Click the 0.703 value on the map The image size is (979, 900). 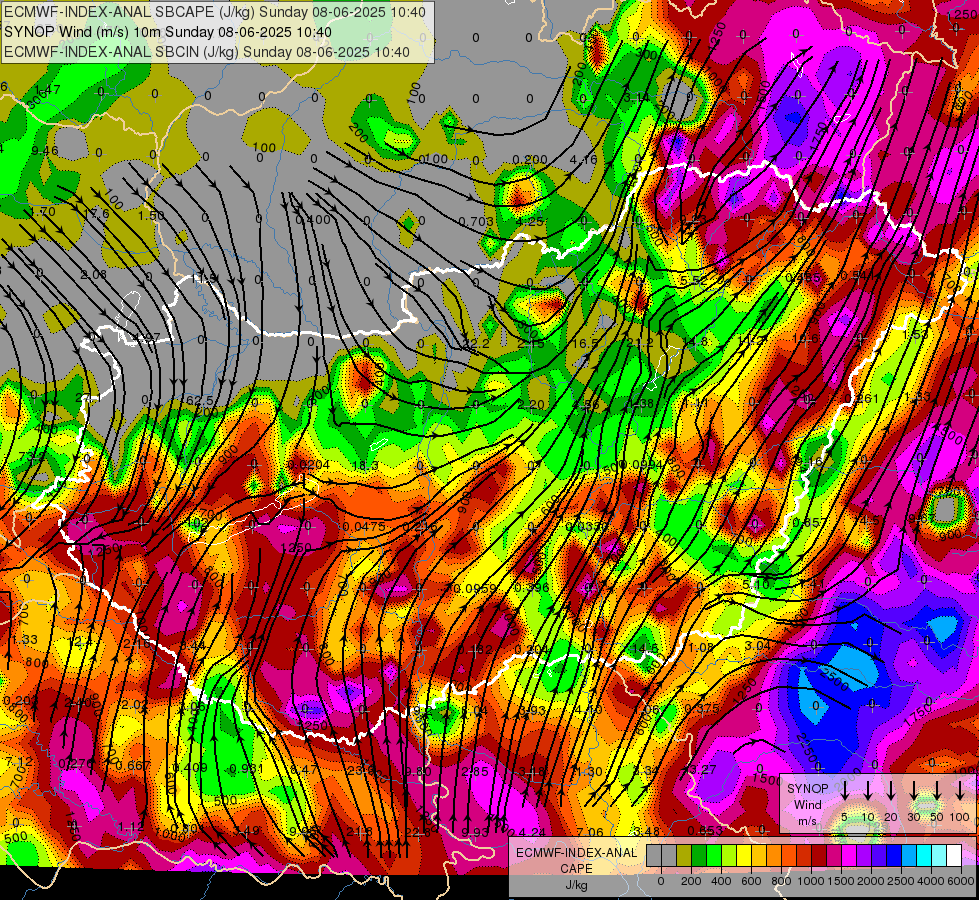tap(476, 222)
